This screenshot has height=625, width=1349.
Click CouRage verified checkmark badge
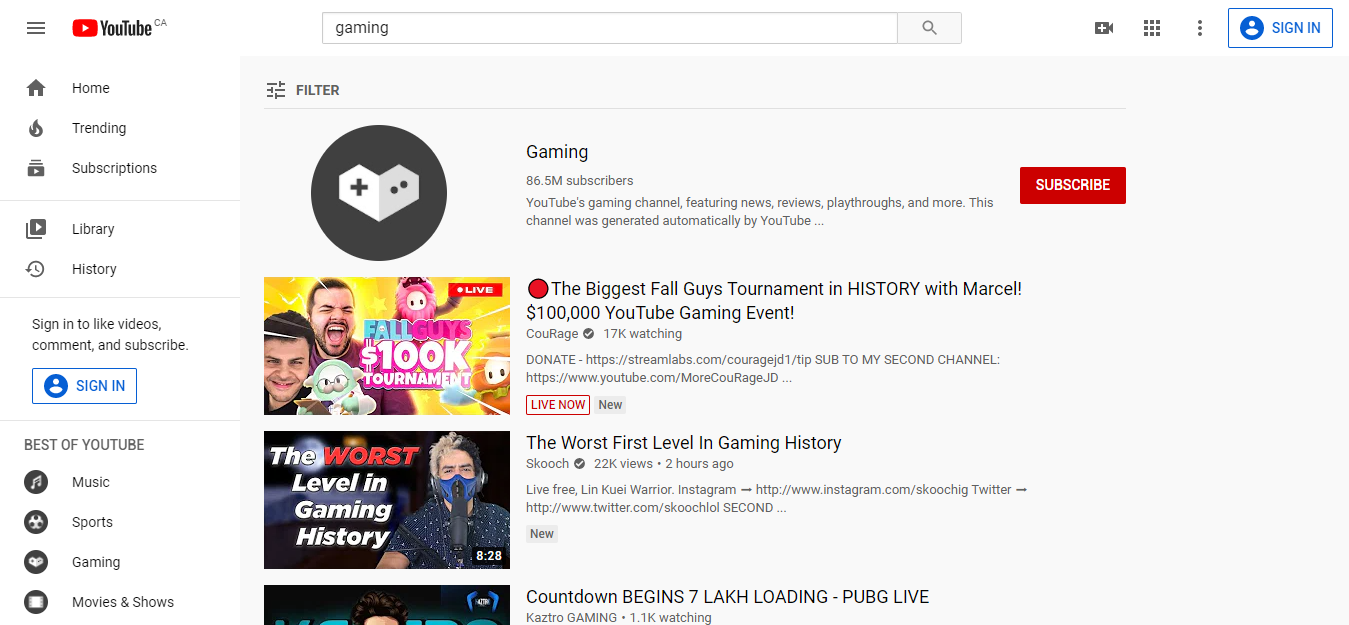pyautogui.click(x=589, y=334)
